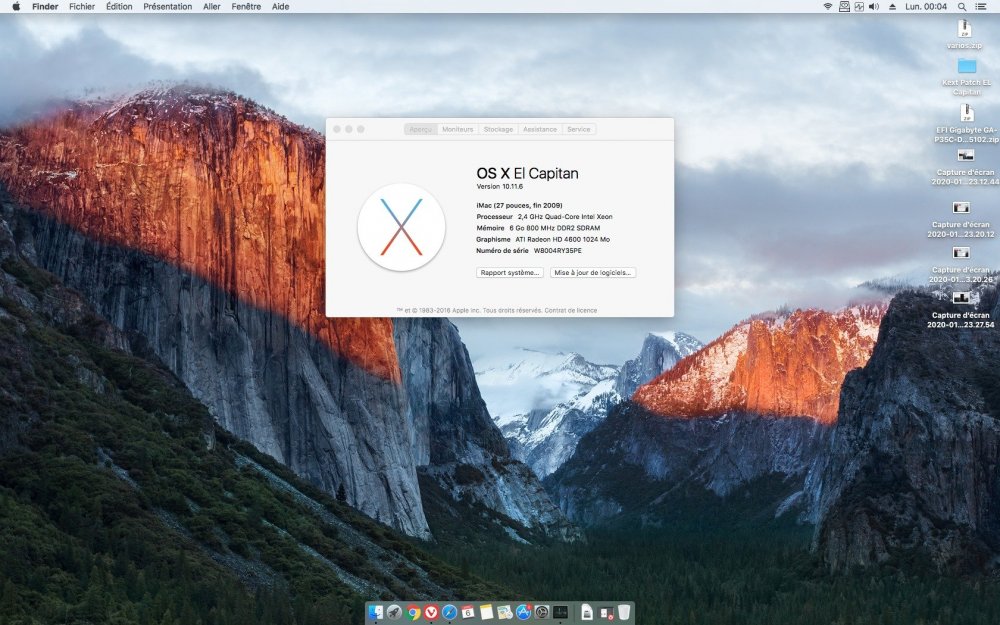Click the eject icon in menu bar

coord(892,6)
